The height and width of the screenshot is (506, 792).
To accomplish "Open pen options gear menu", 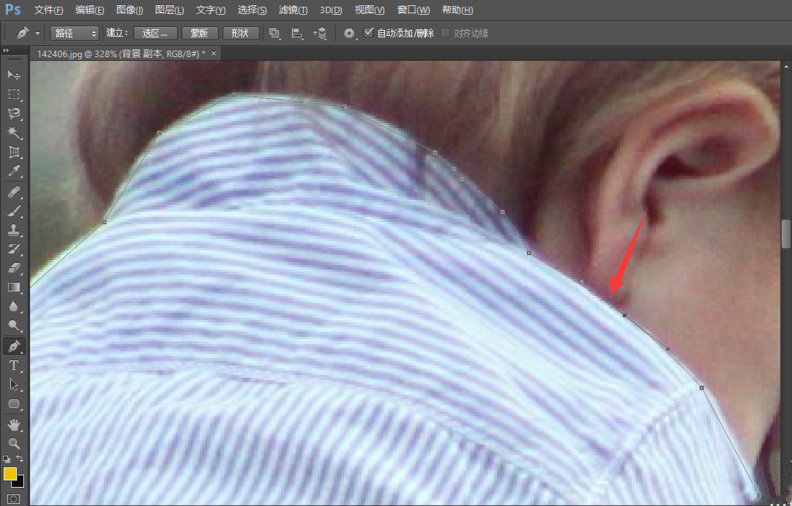I will (x=349, y=33).
